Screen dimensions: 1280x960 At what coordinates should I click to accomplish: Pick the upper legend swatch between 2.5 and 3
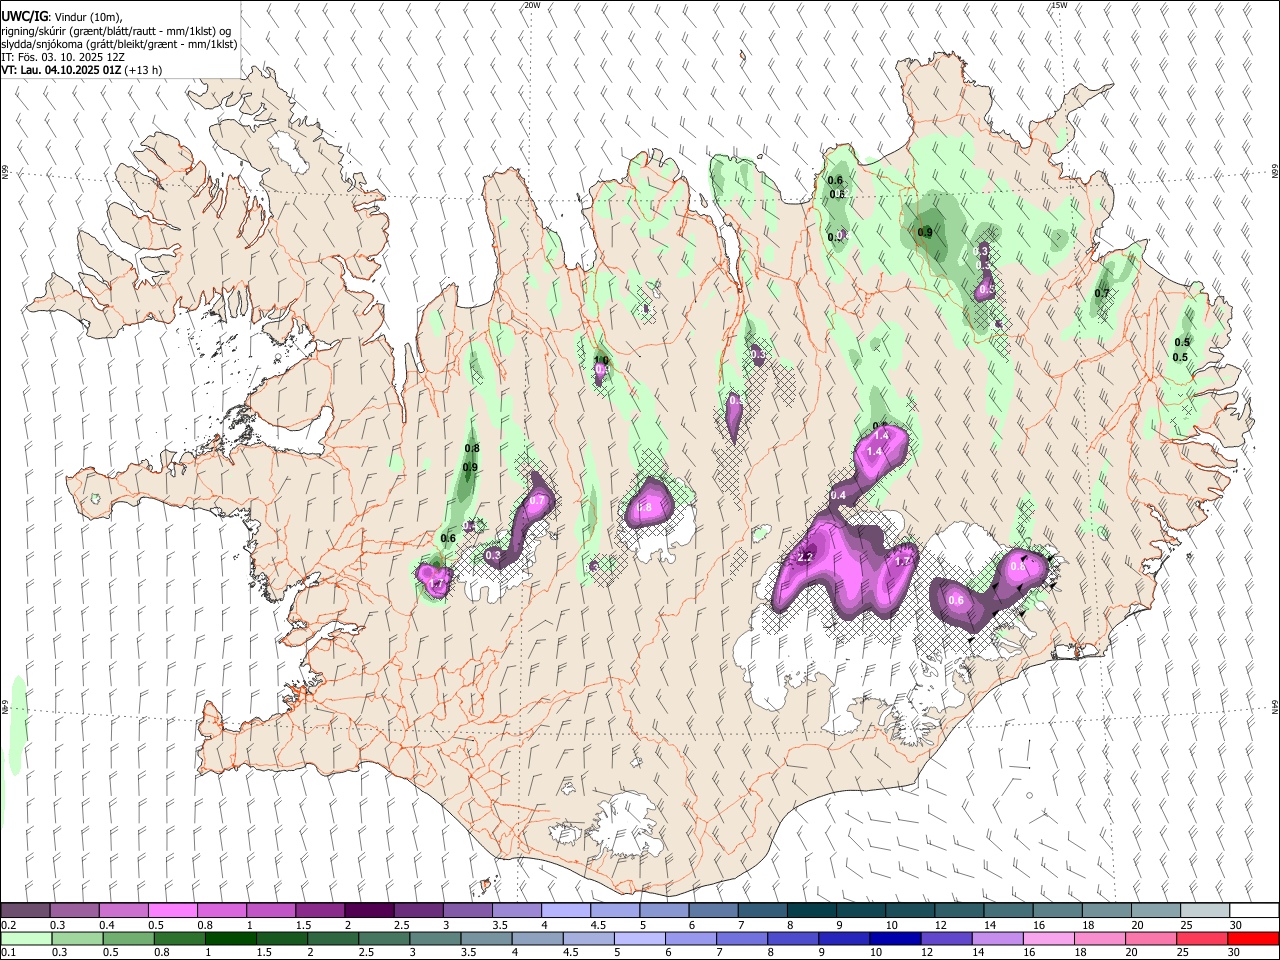(x=418, y=911)
